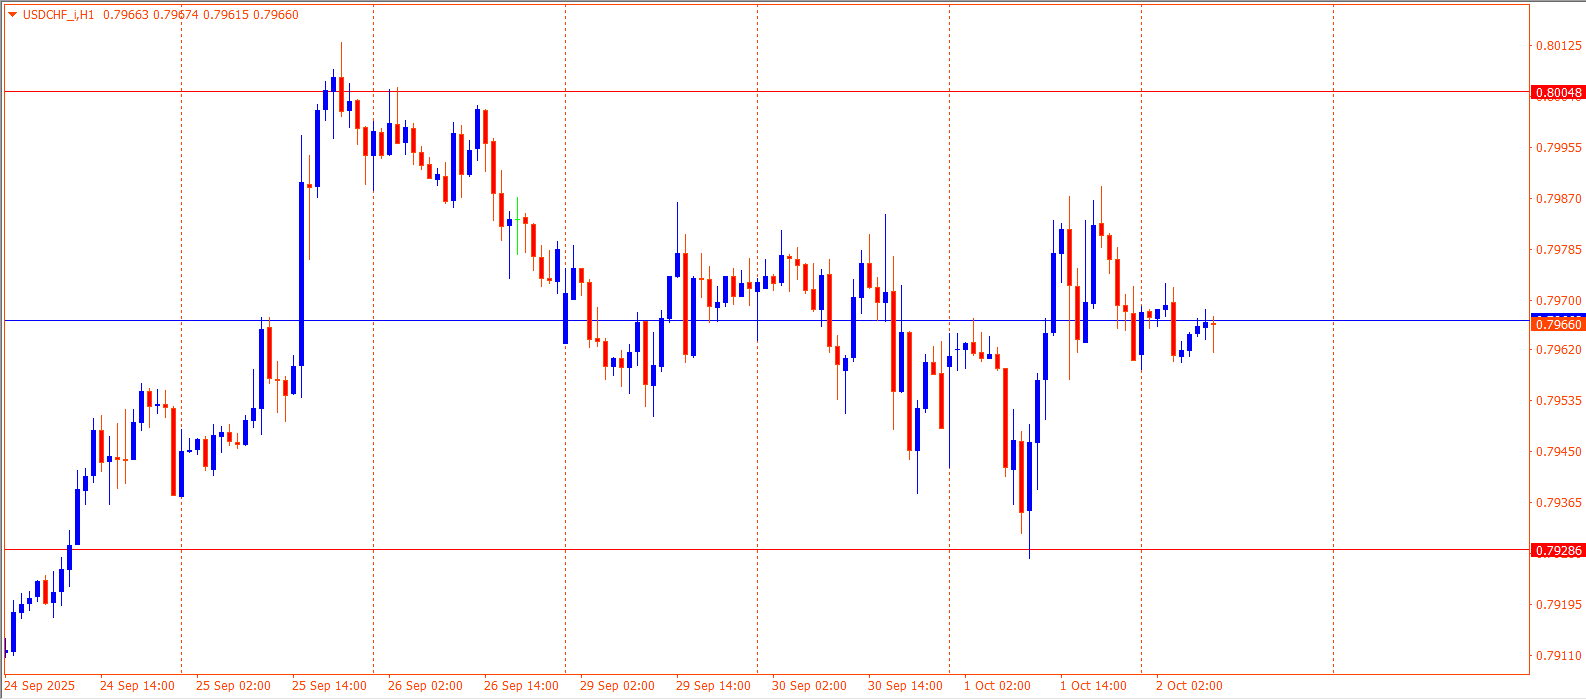
Task: Click the 0.79110 value on price scale
Action: (x=1558, y=656)
